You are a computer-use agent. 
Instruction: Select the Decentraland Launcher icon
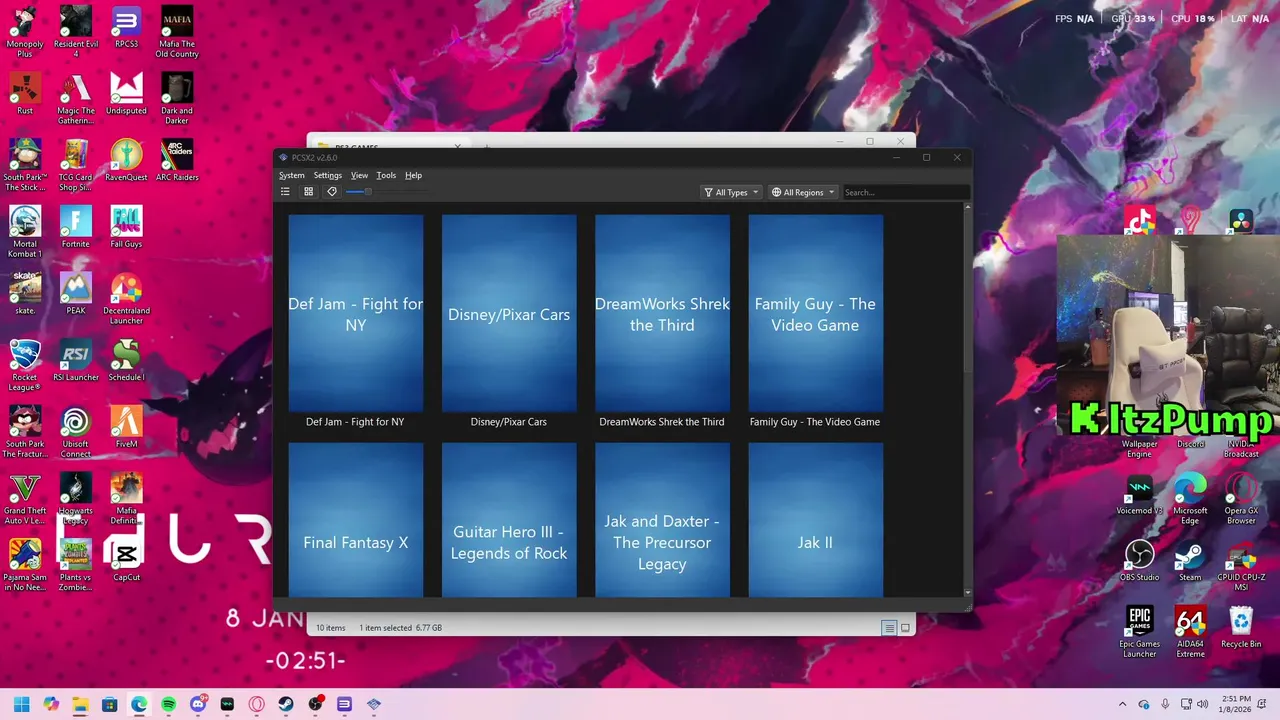tap(126, 298)
